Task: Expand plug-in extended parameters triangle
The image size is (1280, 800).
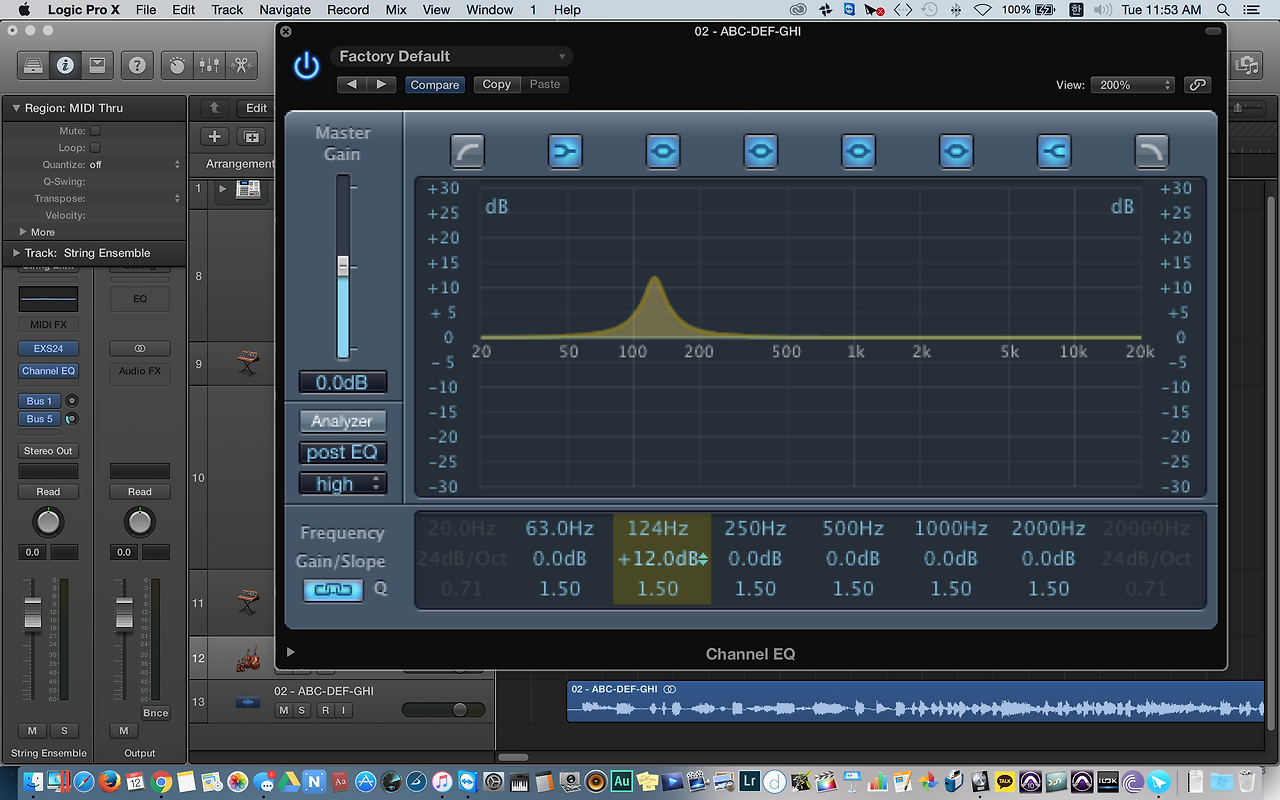Action: point(291,652)
